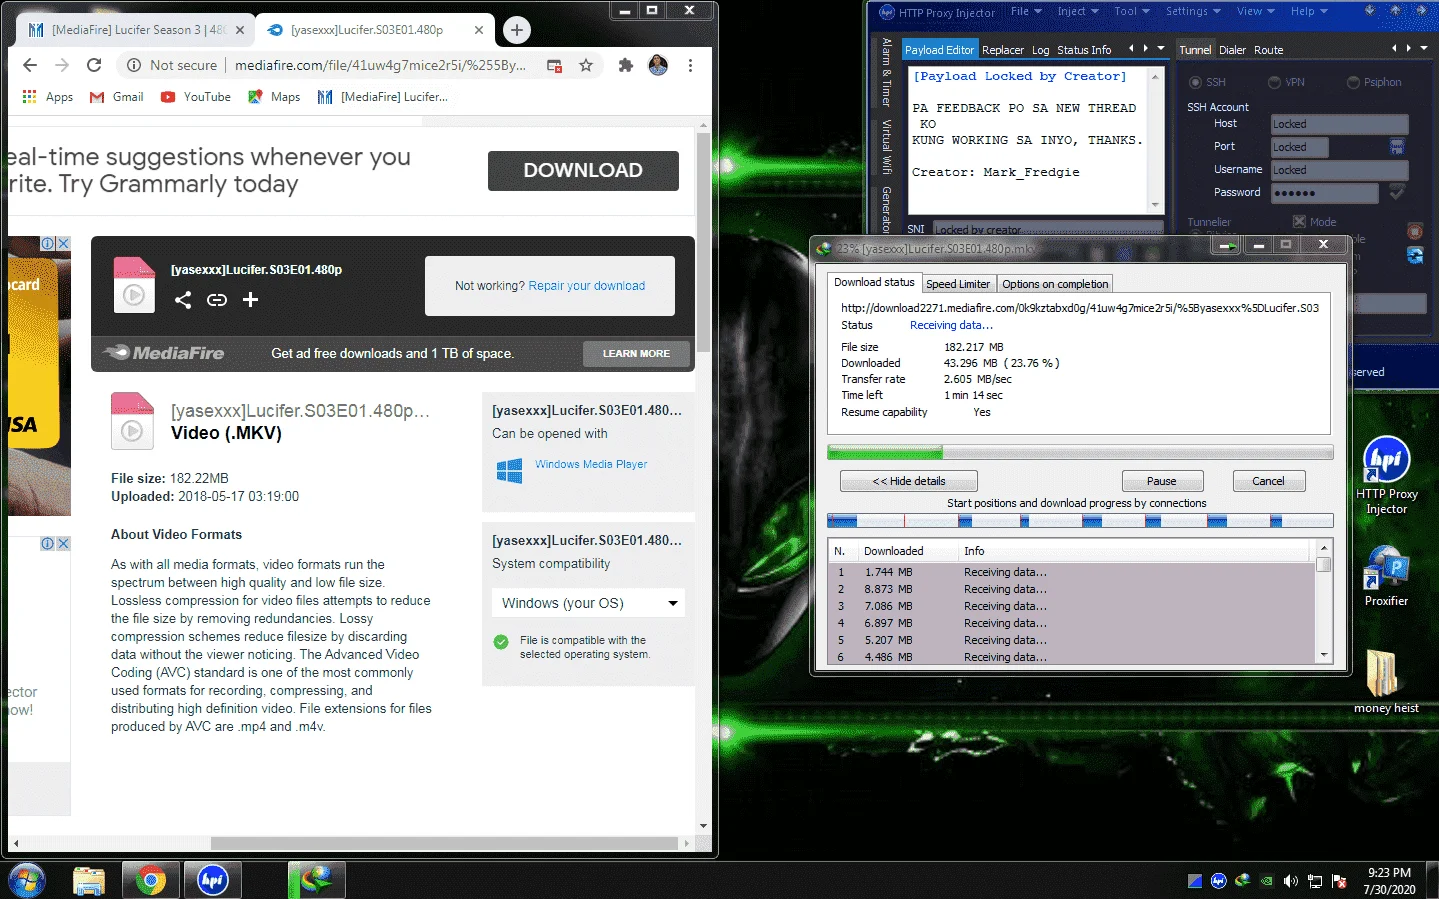Pause the Lucifer download
Viewport: 1439px width, 899px height.
[1162, 481]
